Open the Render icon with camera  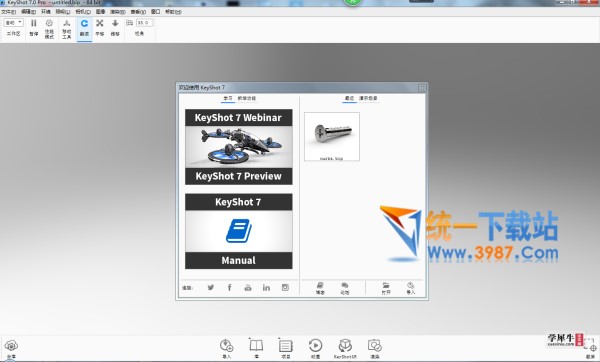(374, 348)
